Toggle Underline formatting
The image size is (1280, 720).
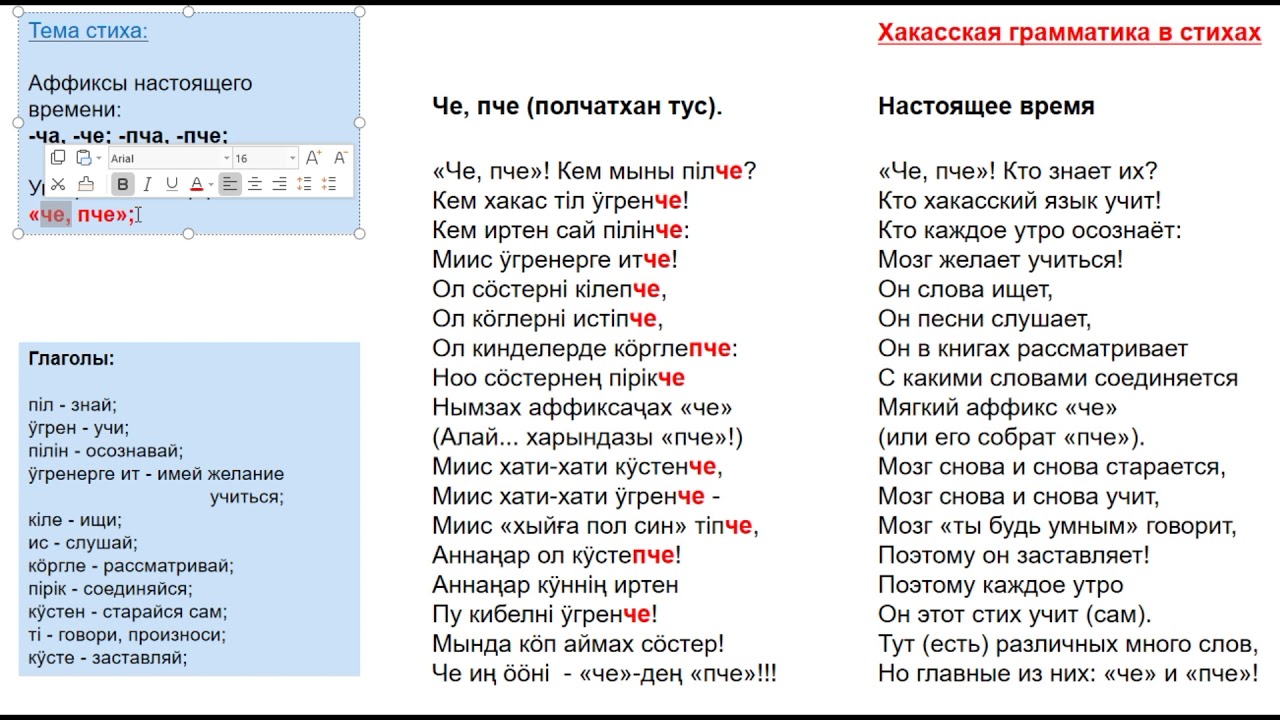point(172,184)
